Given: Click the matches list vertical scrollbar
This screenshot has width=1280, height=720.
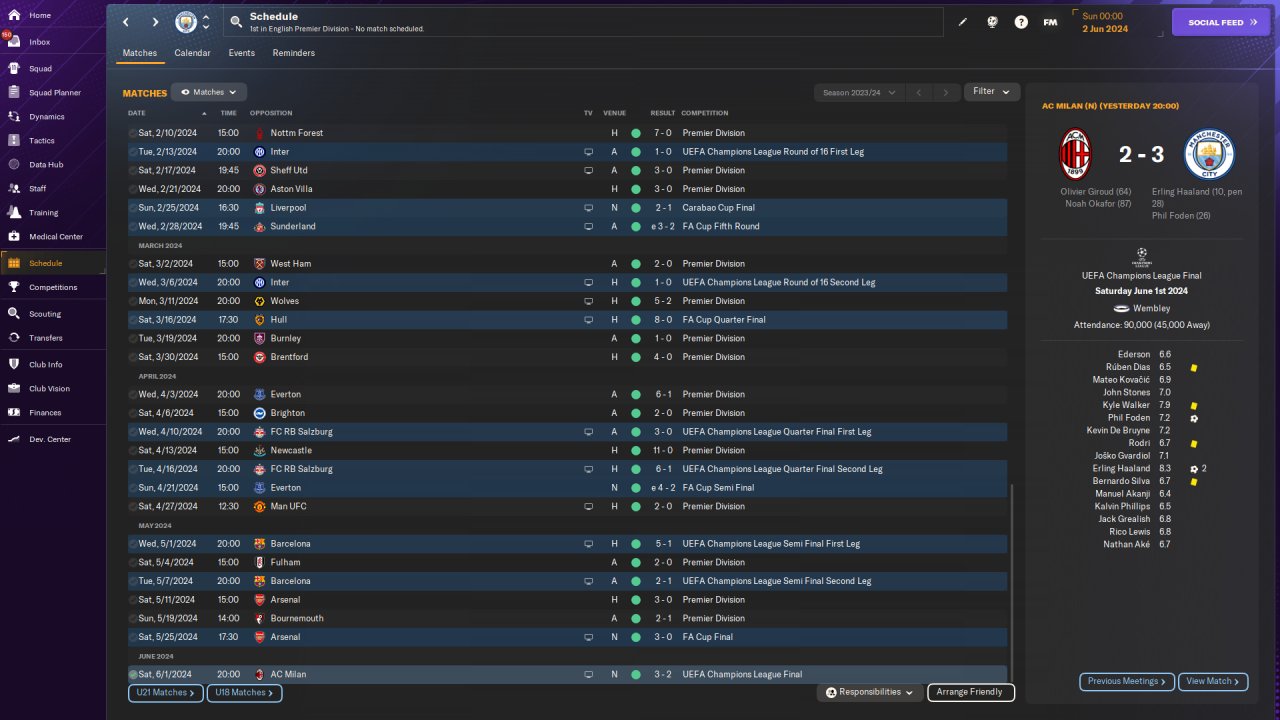Looking at the screenshot, I should 1012,582.
